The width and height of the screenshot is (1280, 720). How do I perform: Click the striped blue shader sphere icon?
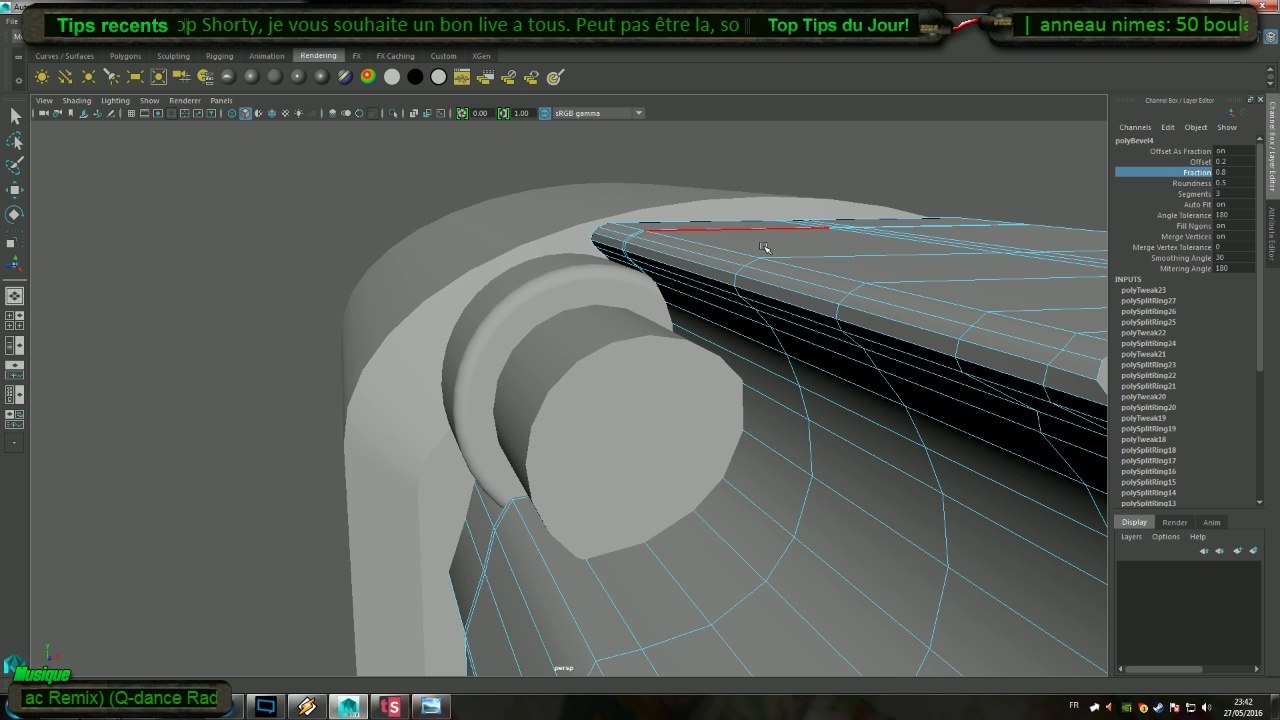tap(345, 77)
